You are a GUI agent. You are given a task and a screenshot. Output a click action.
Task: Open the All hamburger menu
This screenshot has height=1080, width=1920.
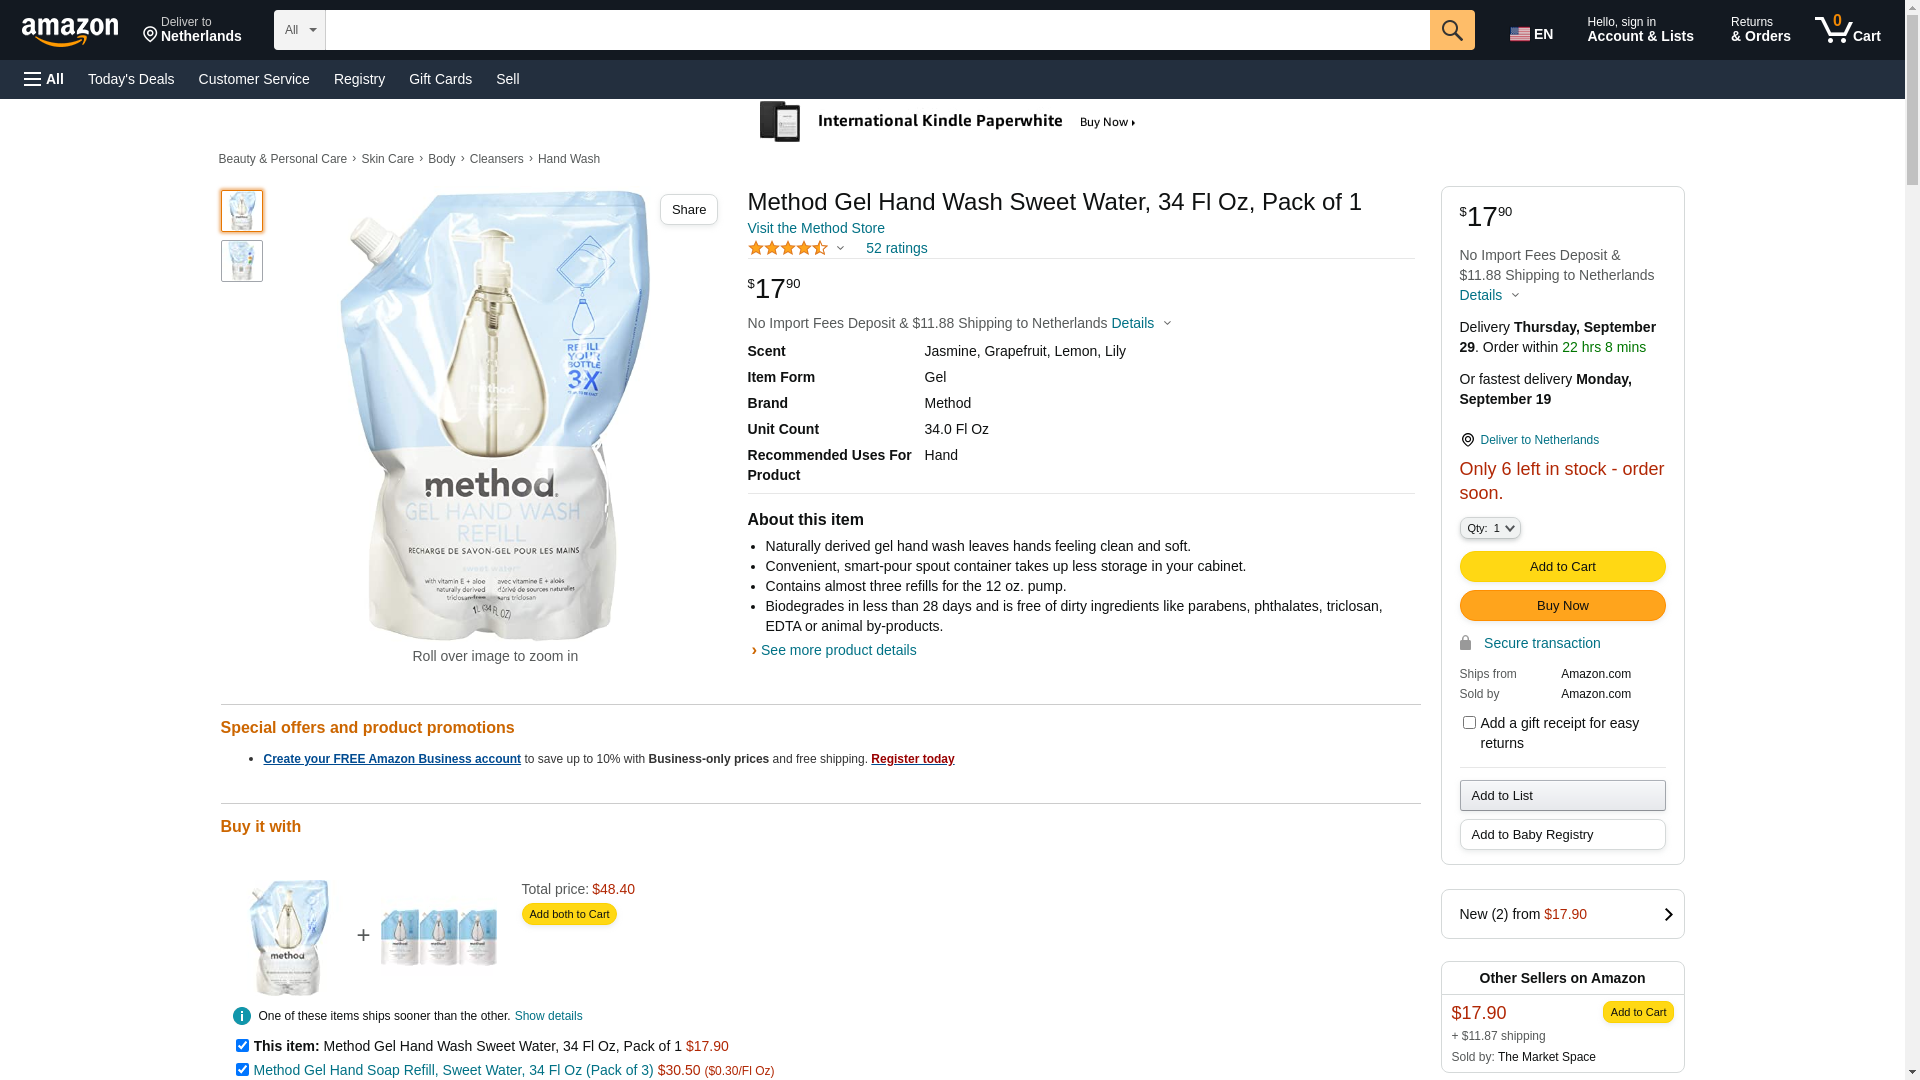(x=44, y=79)
